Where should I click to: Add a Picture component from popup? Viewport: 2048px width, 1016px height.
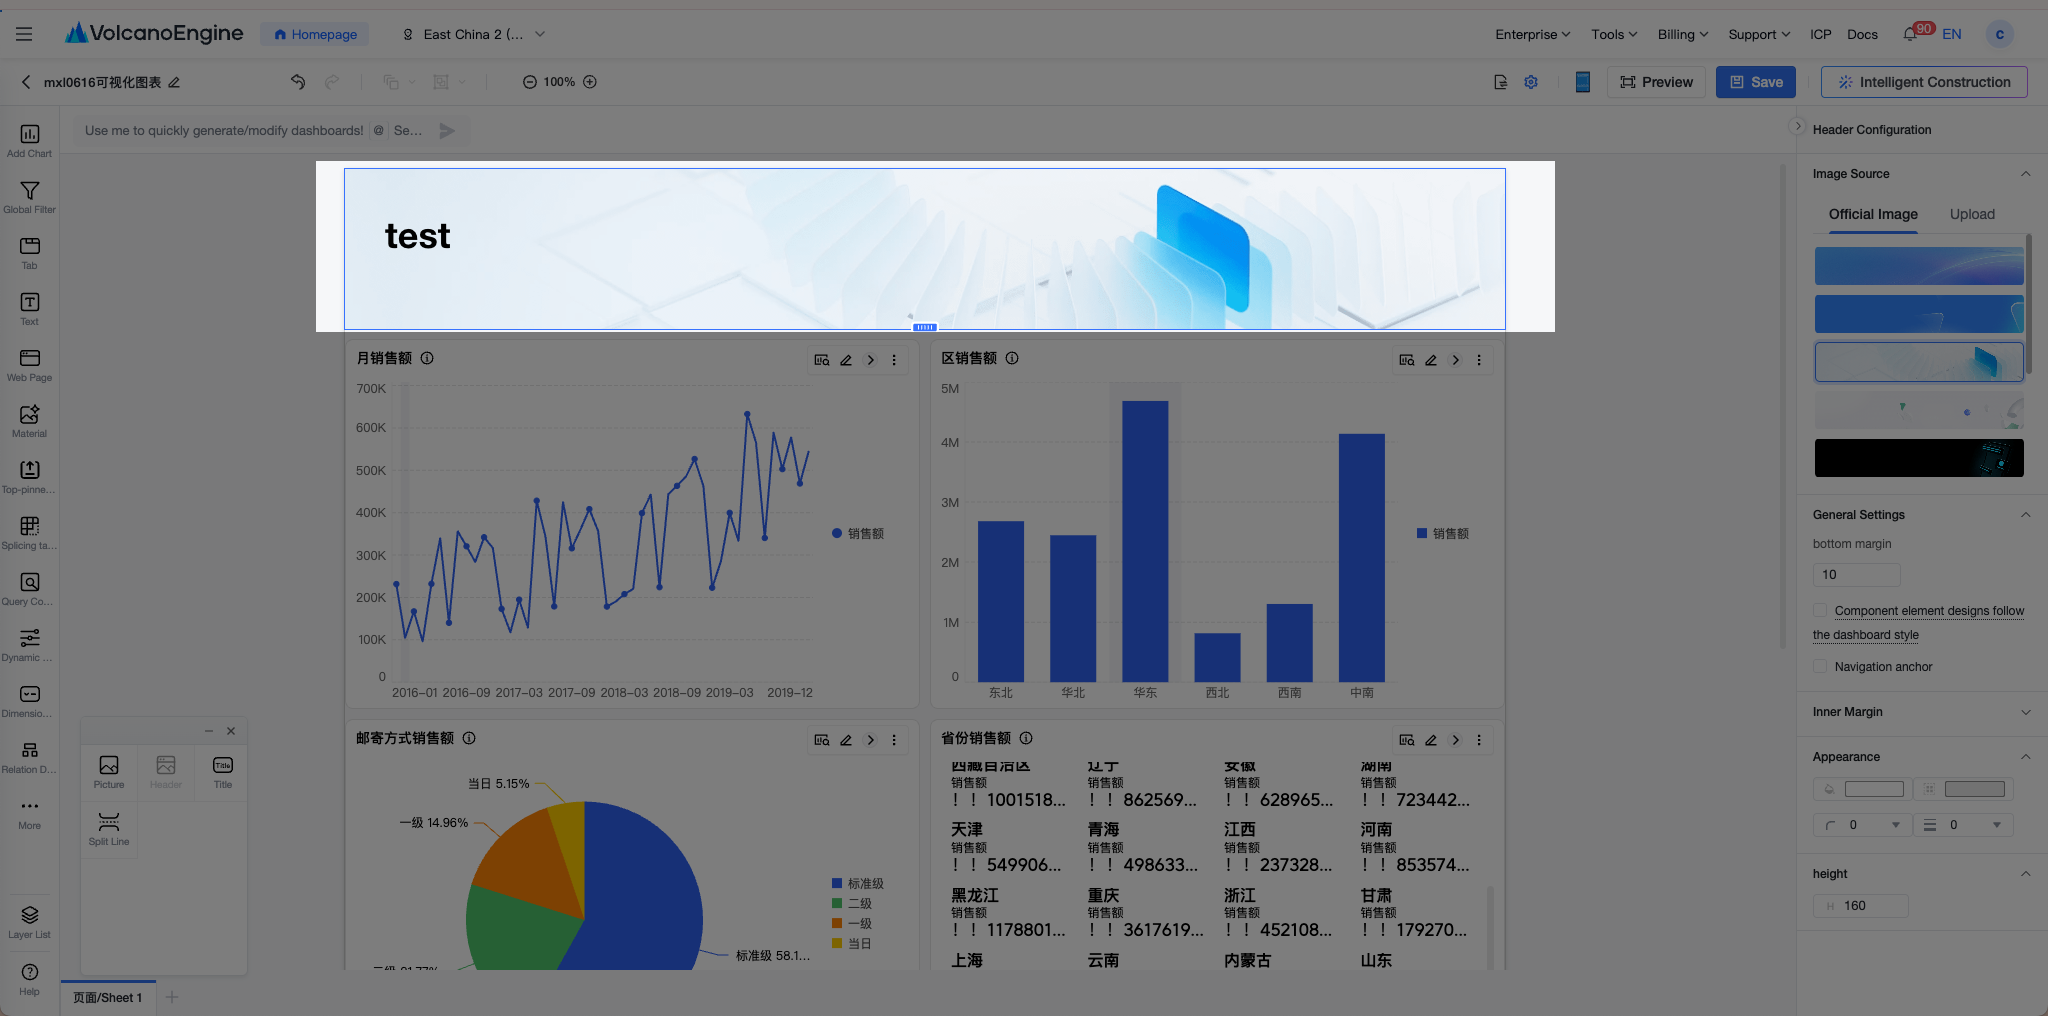click(109, 771)
